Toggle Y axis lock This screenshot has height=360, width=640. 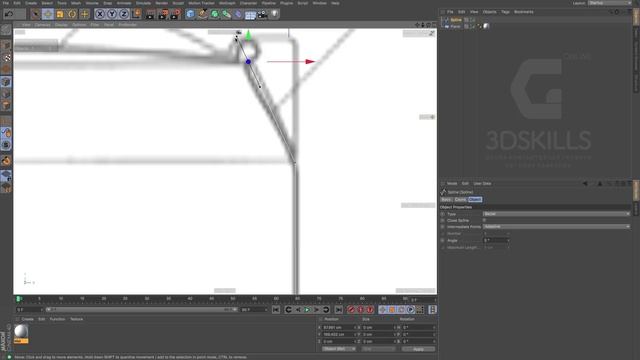pyautogui.click(x=112, y=14)
